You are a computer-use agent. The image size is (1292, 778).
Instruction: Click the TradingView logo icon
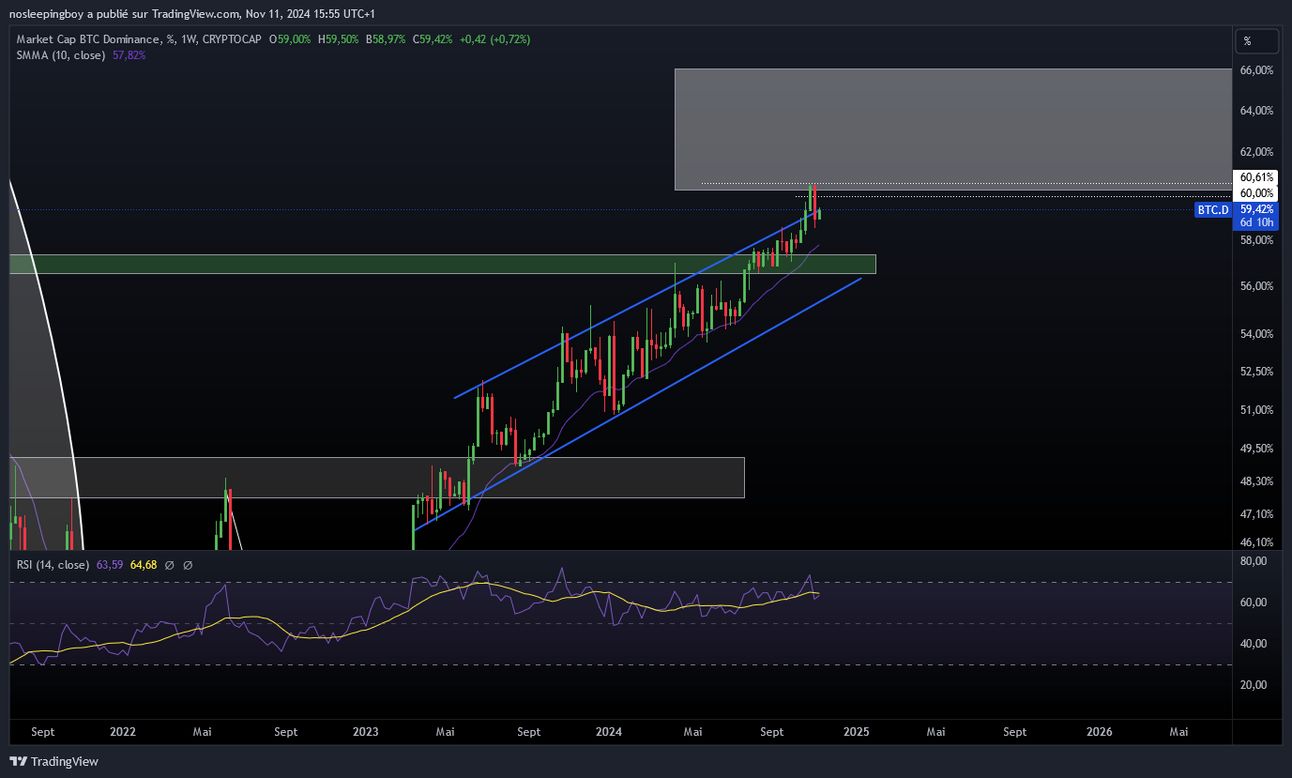(x=19, y=761)
